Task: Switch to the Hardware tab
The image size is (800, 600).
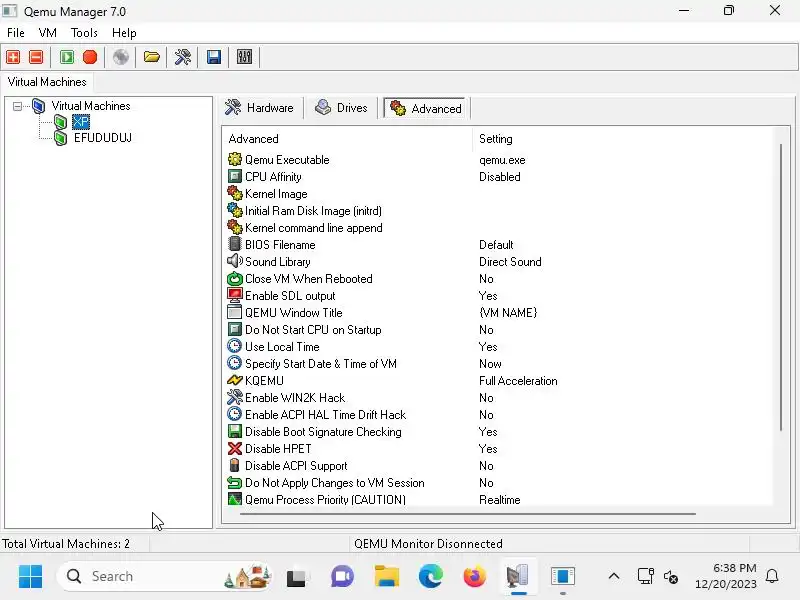Action: point(260,108)
